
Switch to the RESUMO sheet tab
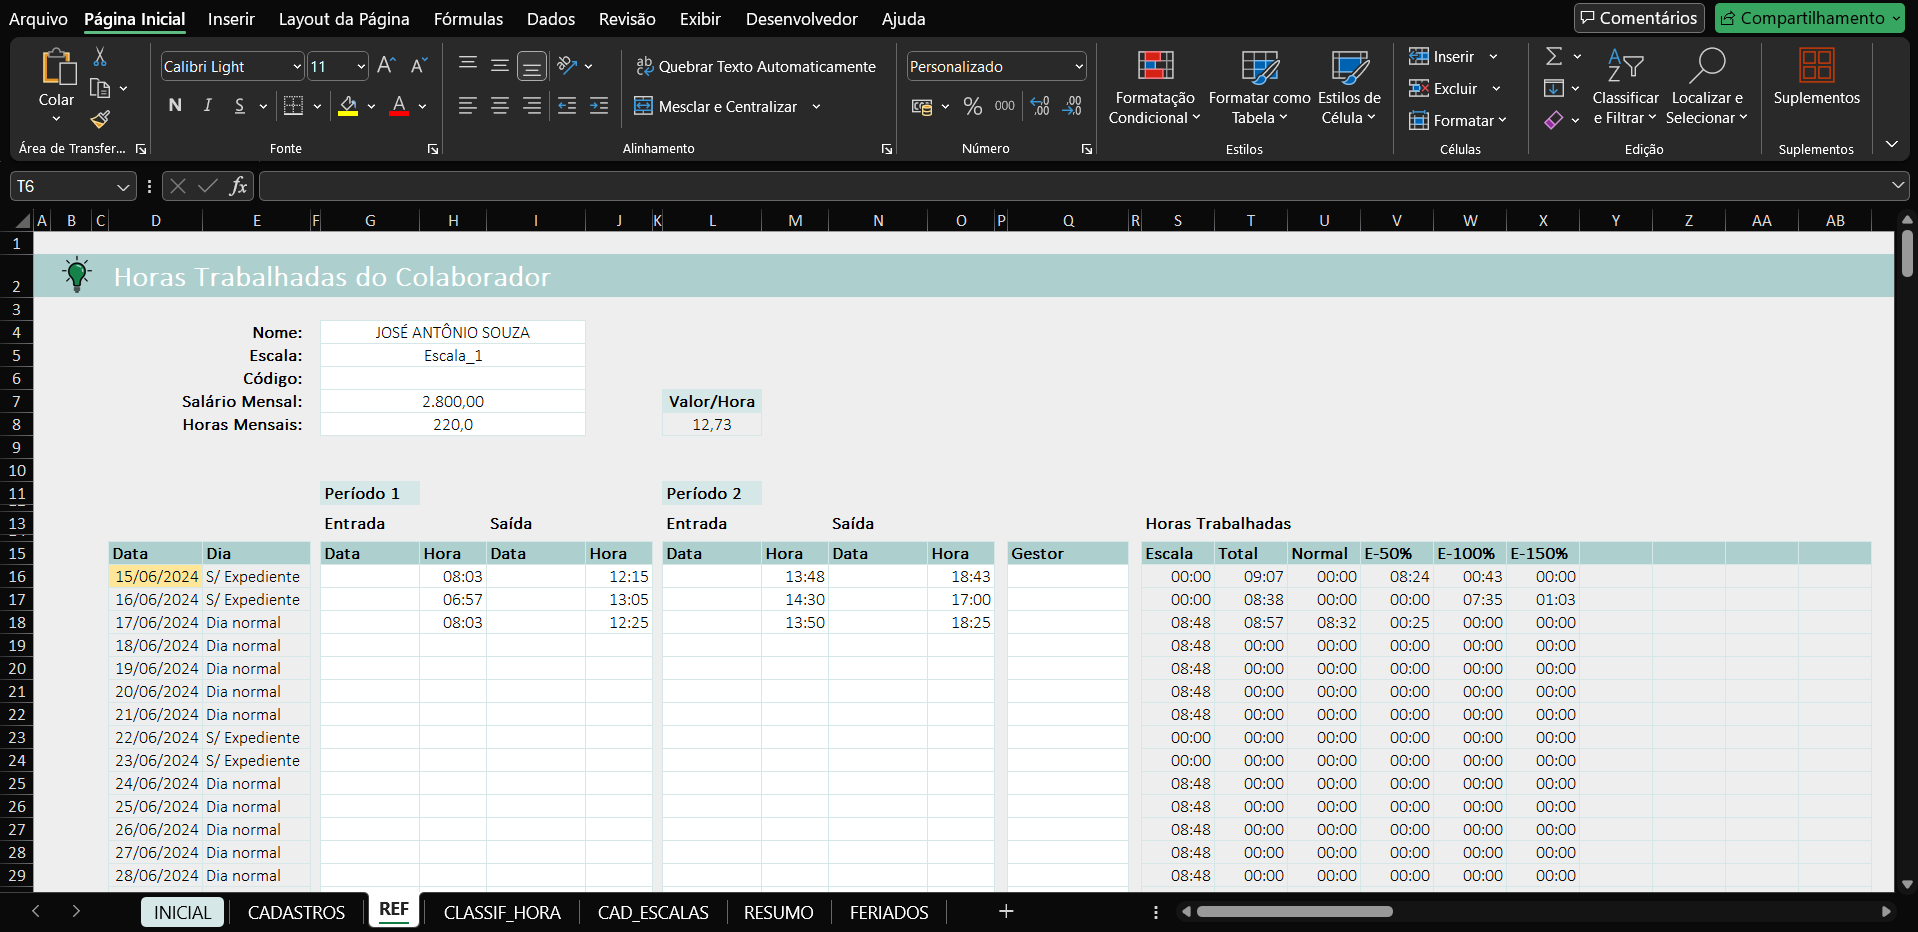click(x=778, y=911)
